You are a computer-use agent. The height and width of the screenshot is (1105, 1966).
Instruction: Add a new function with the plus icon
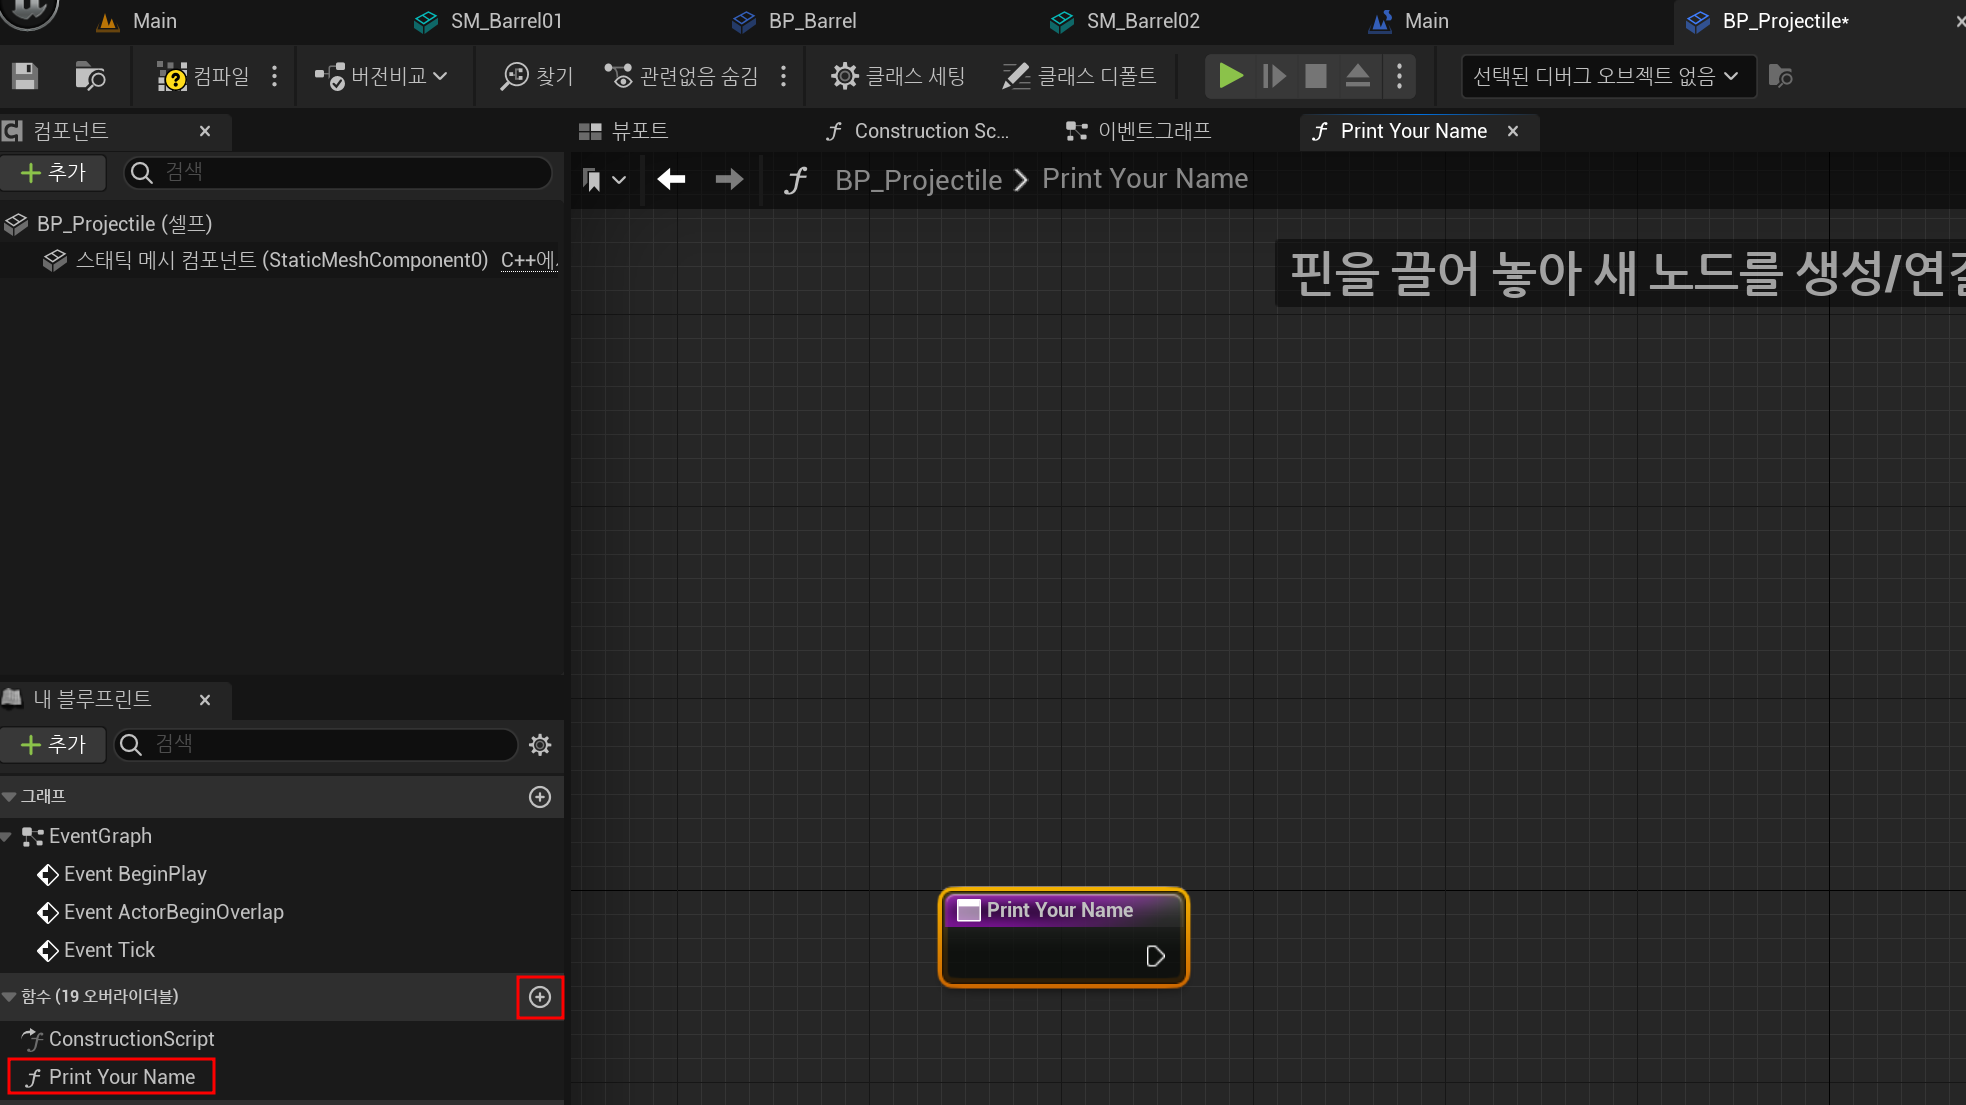click(x=540, y=997)
